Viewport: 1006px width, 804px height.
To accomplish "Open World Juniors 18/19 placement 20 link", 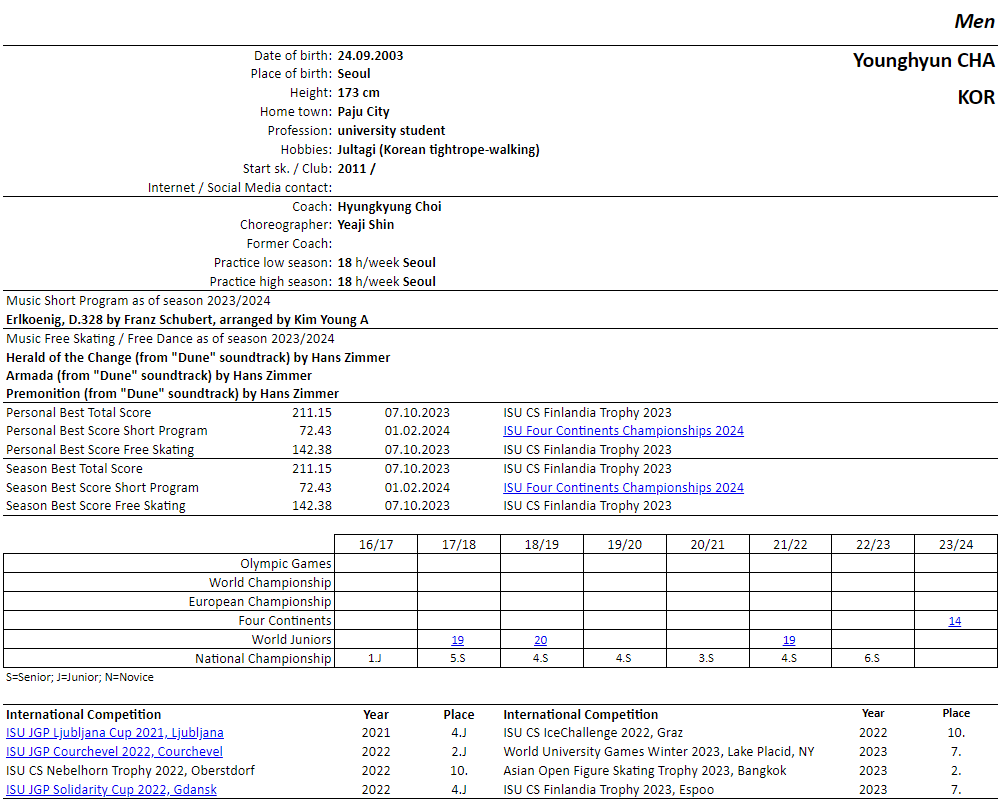I will [540, 640].
